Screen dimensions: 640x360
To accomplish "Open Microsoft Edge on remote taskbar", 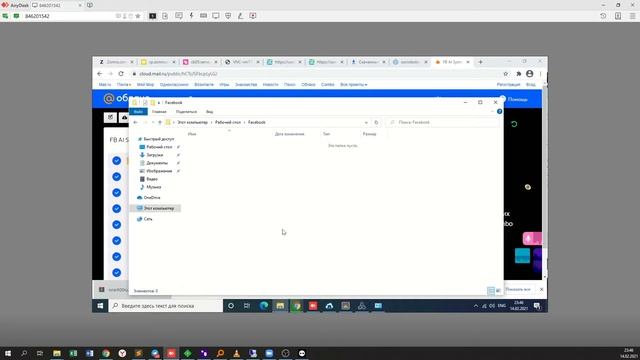I will (x=264, y=306).
